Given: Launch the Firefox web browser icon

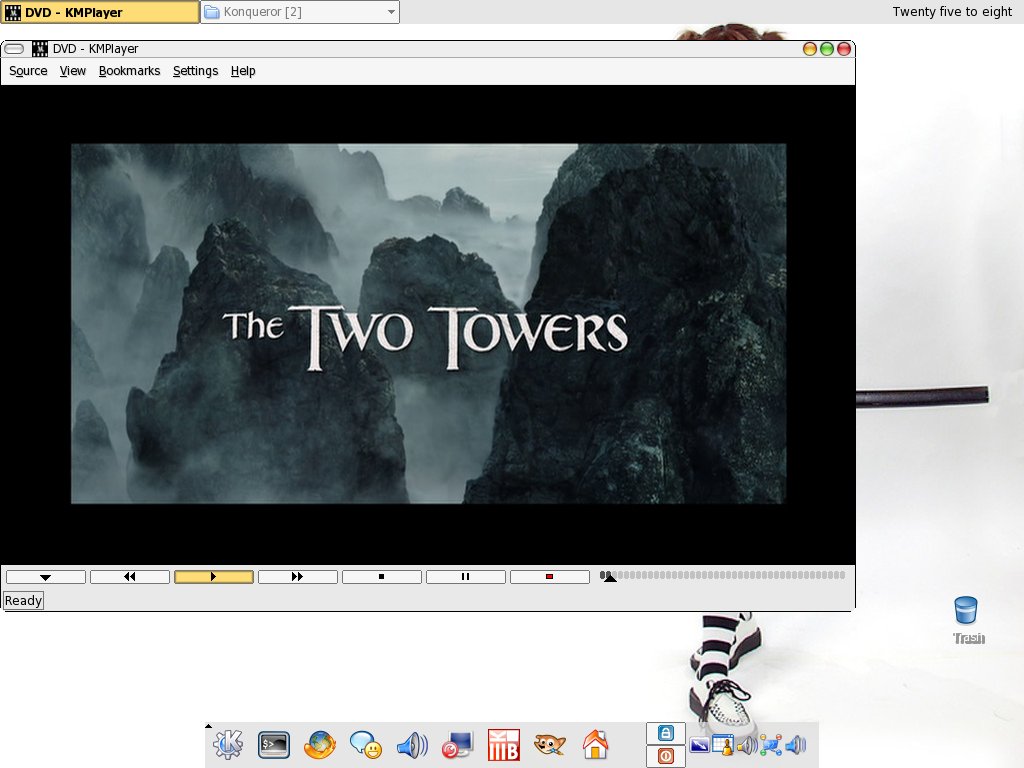Looking at the screenshot, I should (320, 744).
